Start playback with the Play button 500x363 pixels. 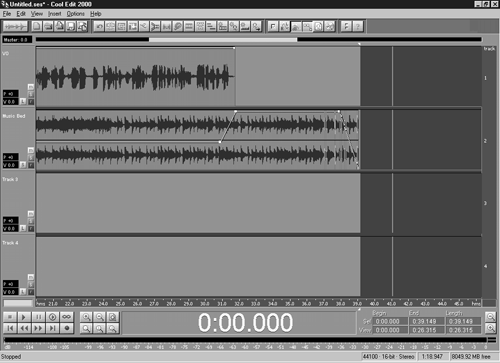(24, 317)
